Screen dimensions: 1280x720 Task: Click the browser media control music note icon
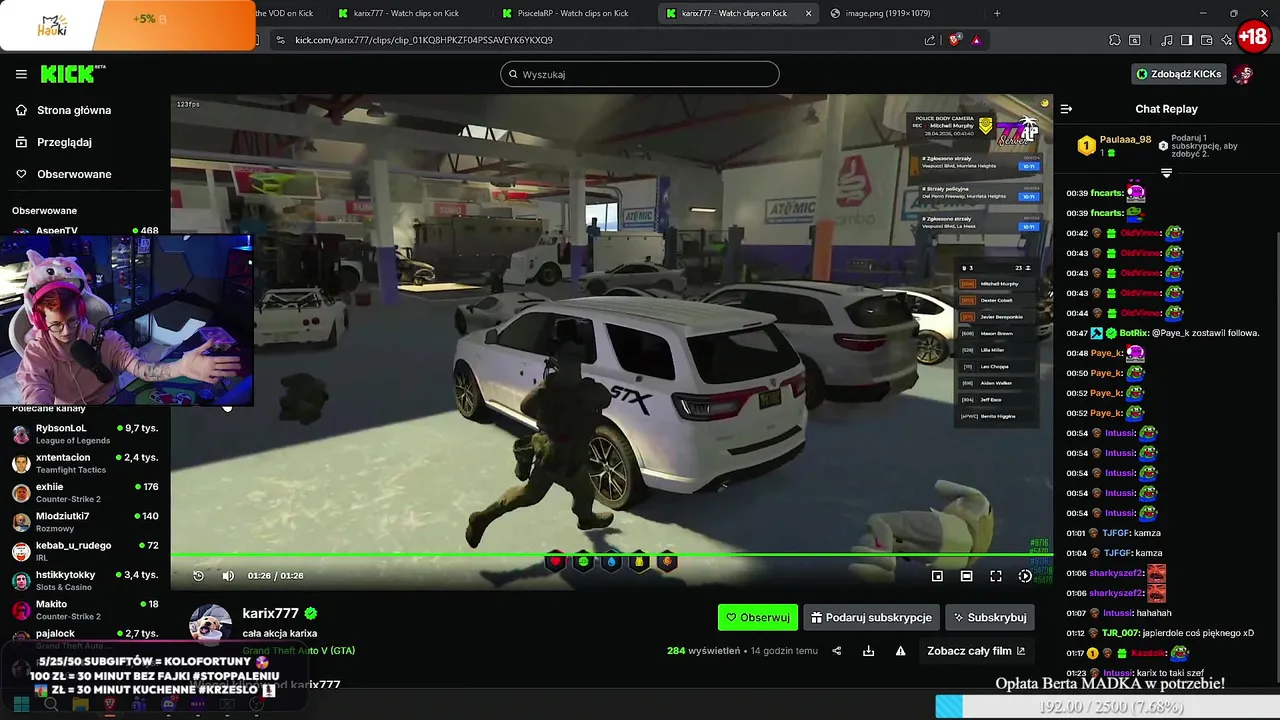[1167, 40]
